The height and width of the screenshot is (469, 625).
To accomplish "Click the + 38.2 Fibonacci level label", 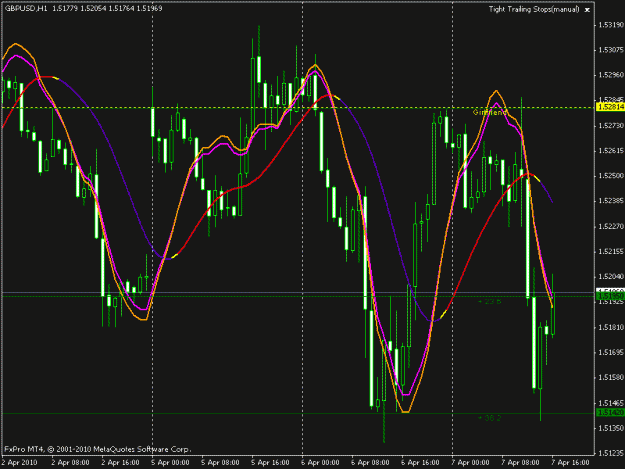I will coord(489,418).
